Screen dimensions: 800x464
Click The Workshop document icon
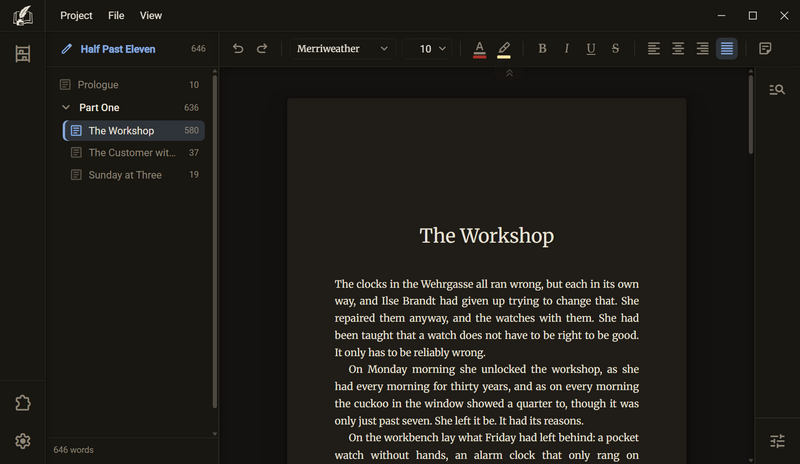(x=76, y=131)
